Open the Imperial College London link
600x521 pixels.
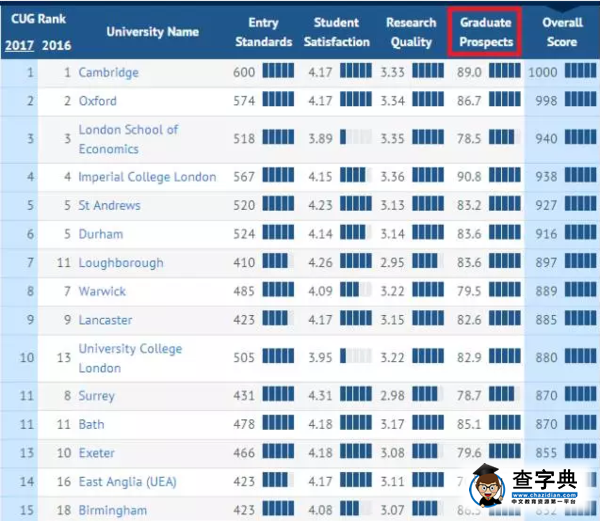(147, 177)
